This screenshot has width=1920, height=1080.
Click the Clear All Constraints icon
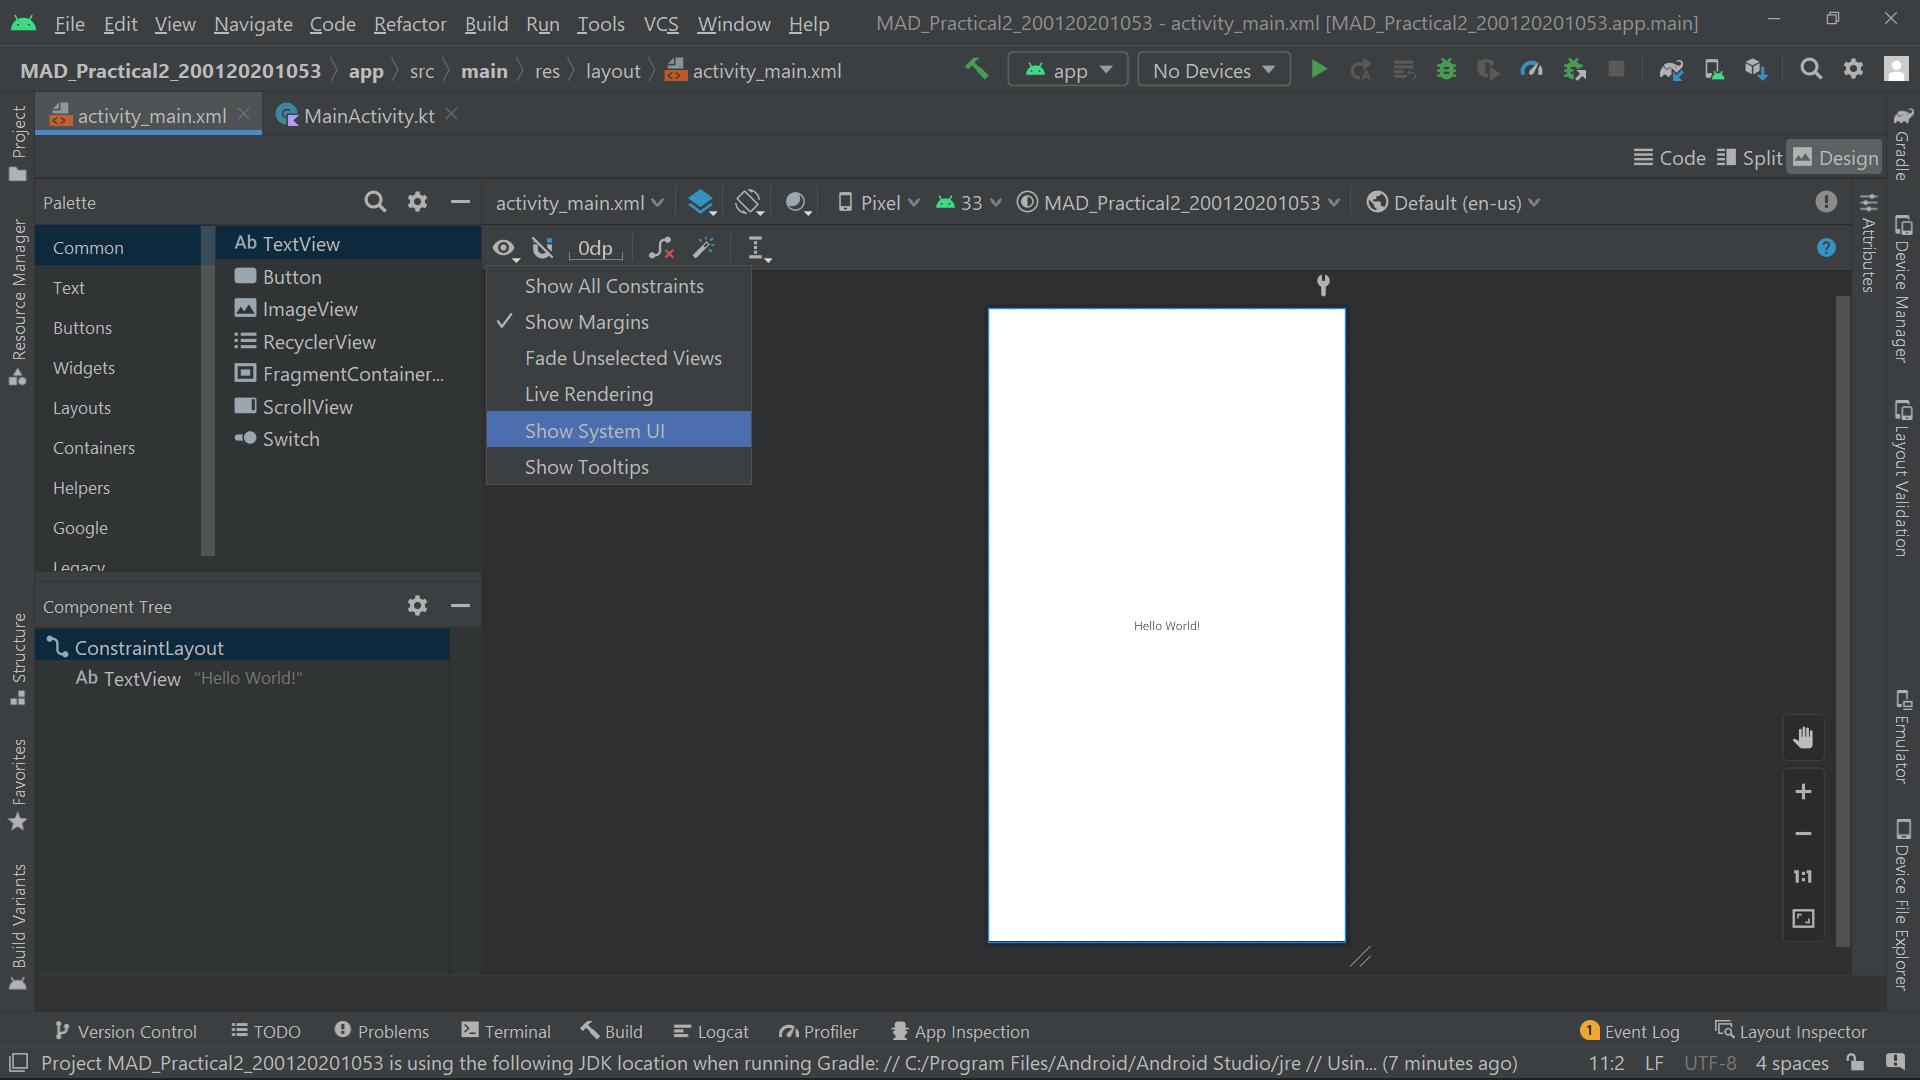coord(661,248)
